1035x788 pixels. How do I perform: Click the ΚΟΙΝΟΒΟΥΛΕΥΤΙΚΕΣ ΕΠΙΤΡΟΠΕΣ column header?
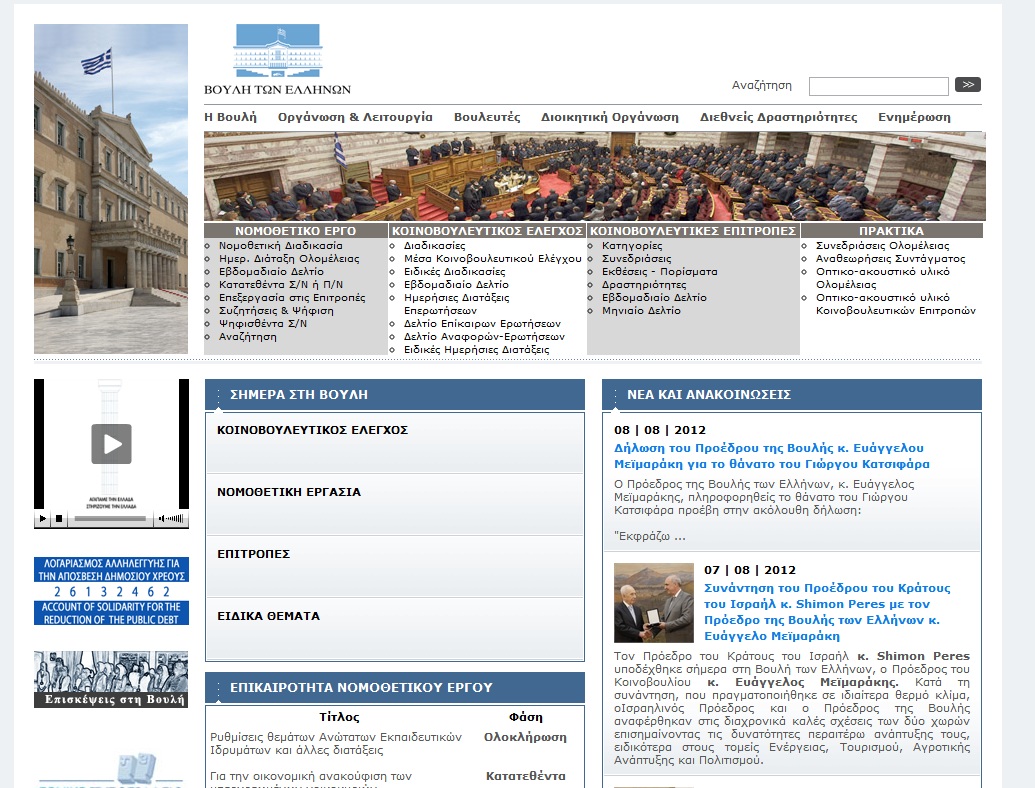[693, 231]
